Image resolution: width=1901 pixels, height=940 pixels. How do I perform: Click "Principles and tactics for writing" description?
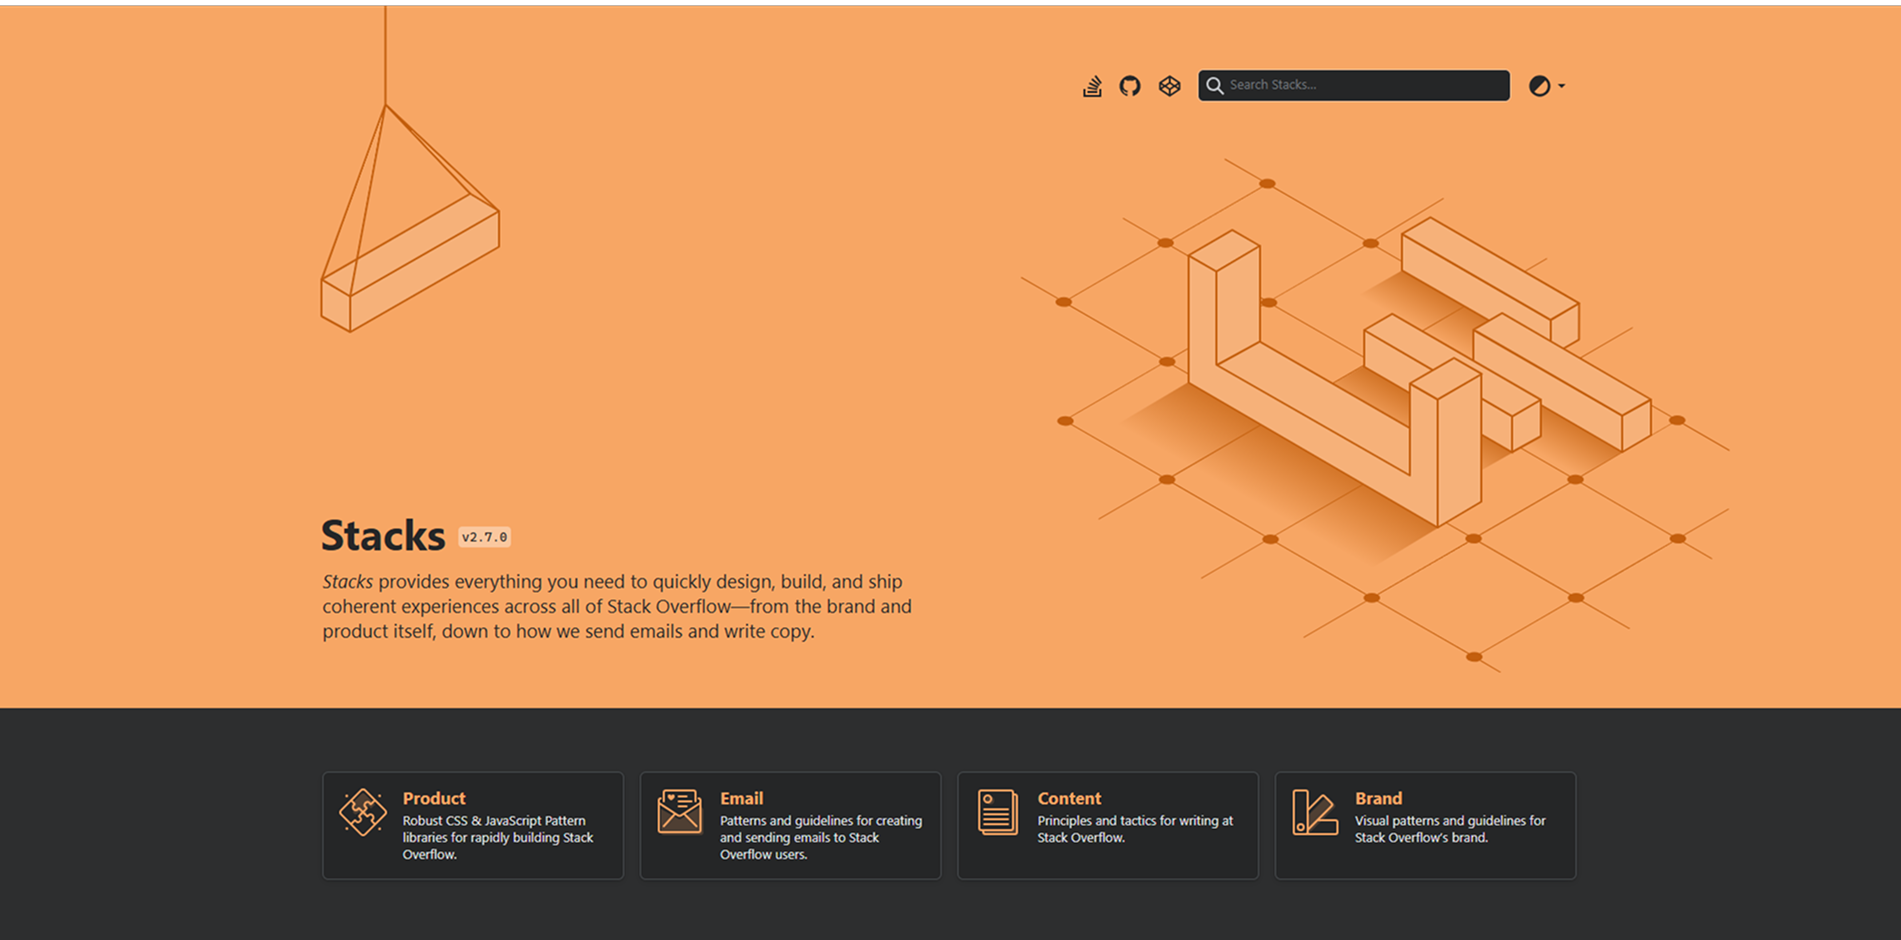(1135, 829)
